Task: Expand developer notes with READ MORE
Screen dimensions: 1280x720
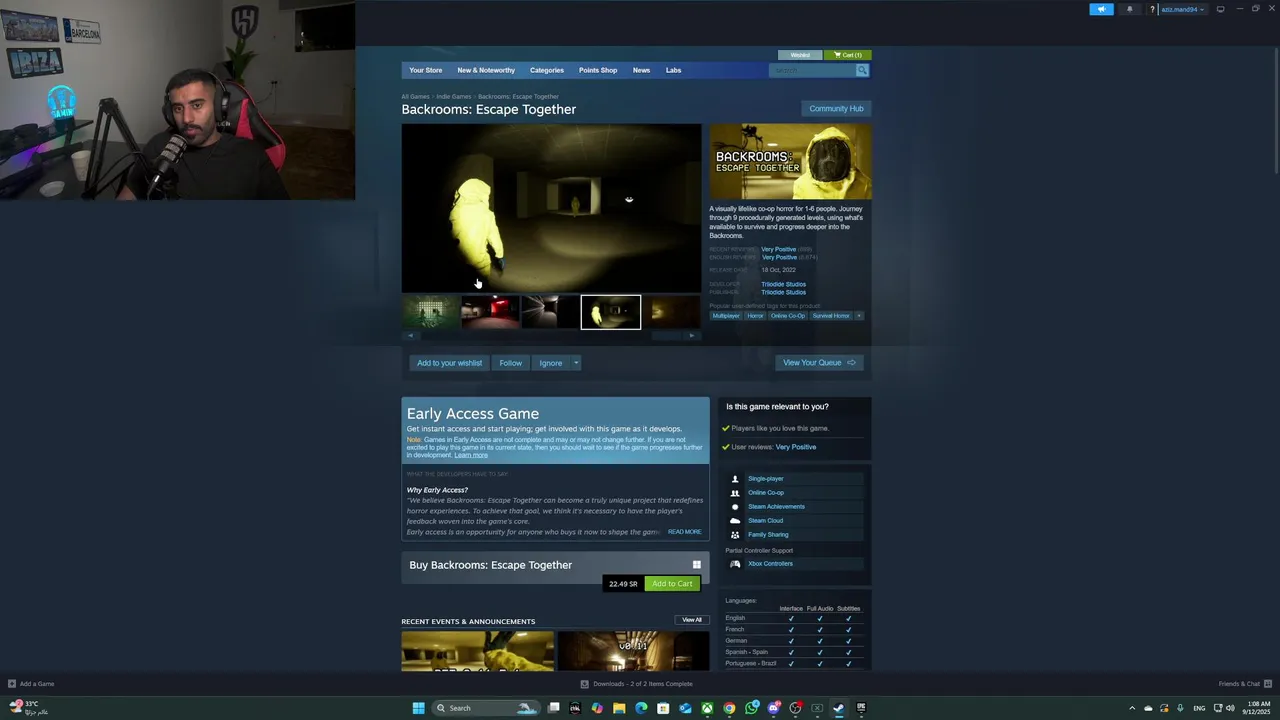Action: pos(684,532)
